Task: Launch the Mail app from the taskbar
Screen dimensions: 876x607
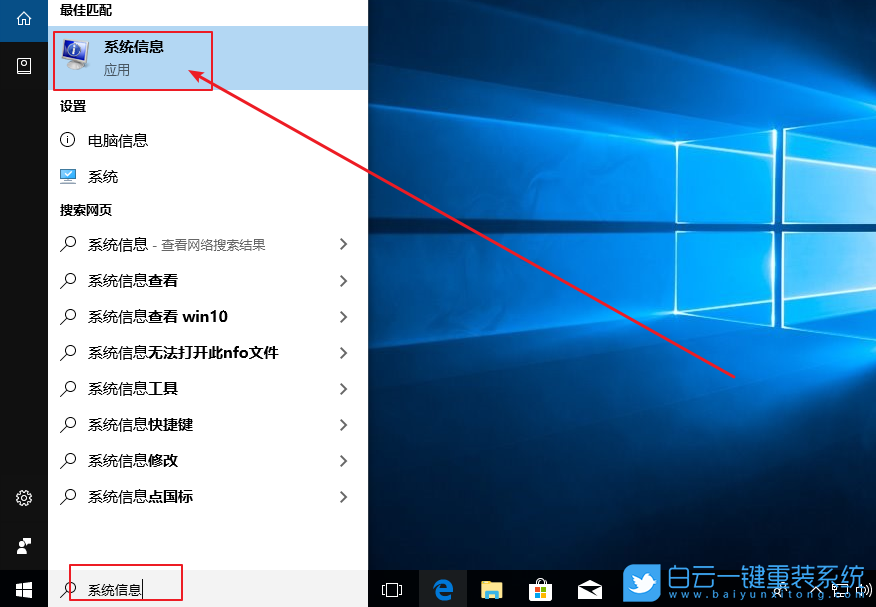Action: point(588,588)
